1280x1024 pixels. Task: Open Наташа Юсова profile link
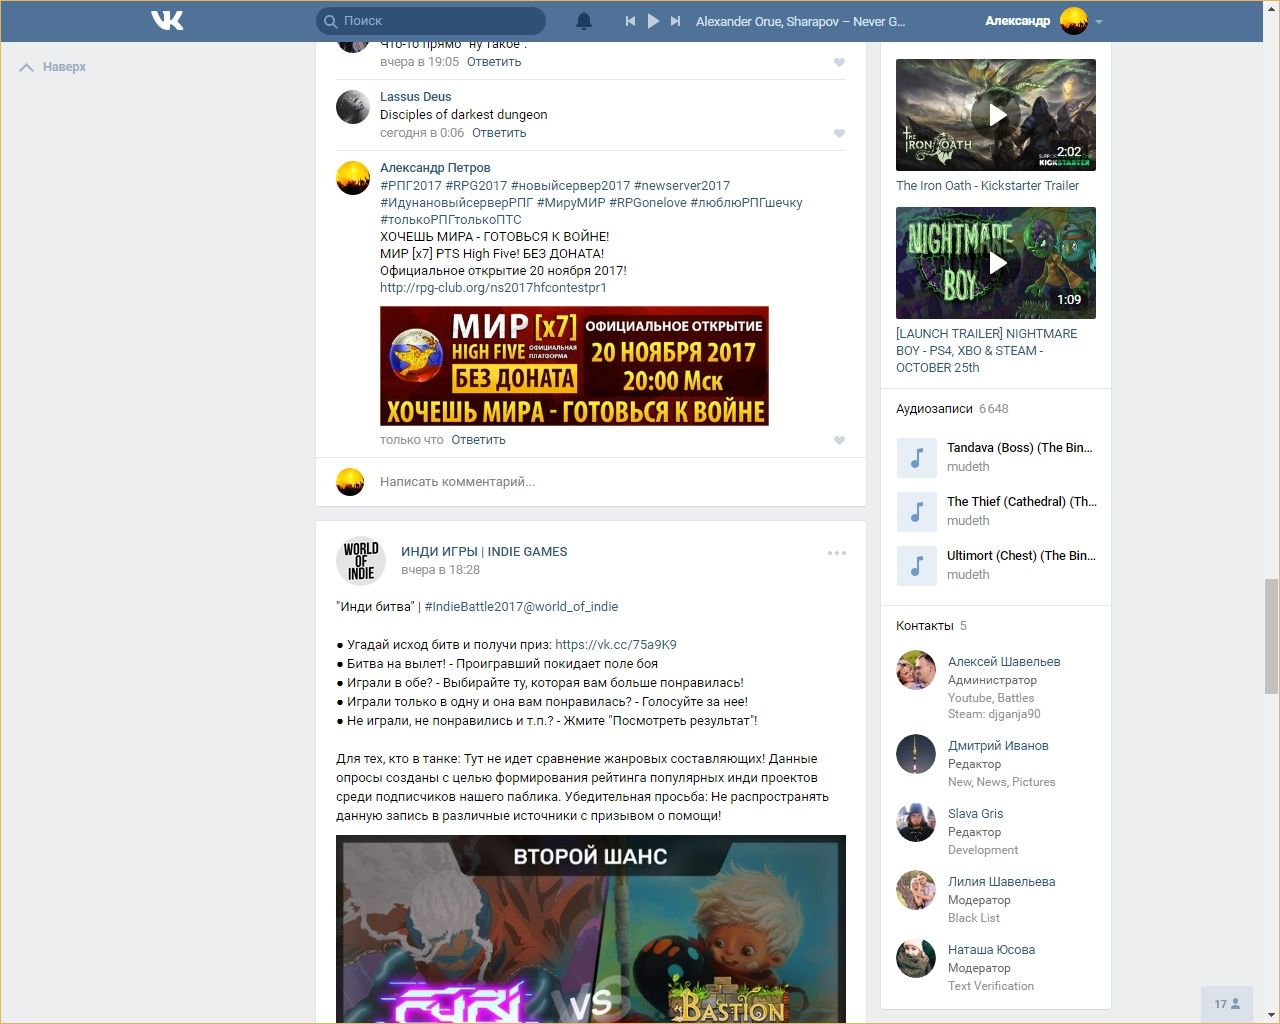pos(991,950)
